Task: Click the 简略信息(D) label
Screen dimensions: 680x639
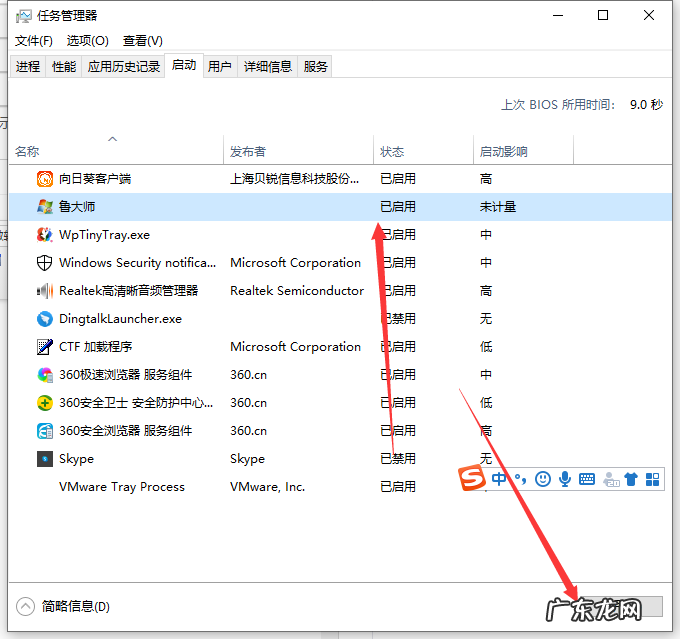Action: click(76, 606)
